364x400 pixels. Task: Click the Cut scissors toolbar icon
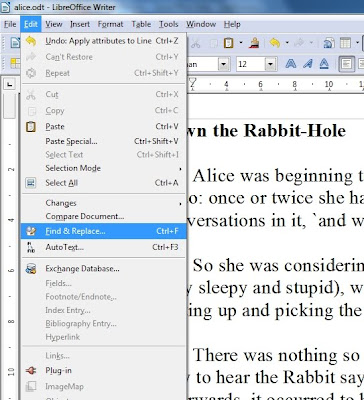195,43
